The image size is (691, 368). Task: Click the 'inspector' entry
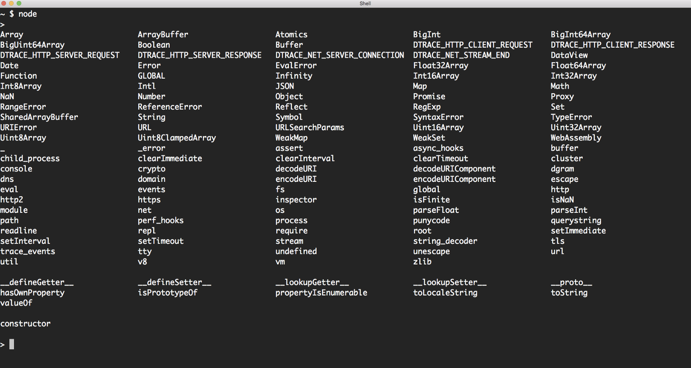296,200
